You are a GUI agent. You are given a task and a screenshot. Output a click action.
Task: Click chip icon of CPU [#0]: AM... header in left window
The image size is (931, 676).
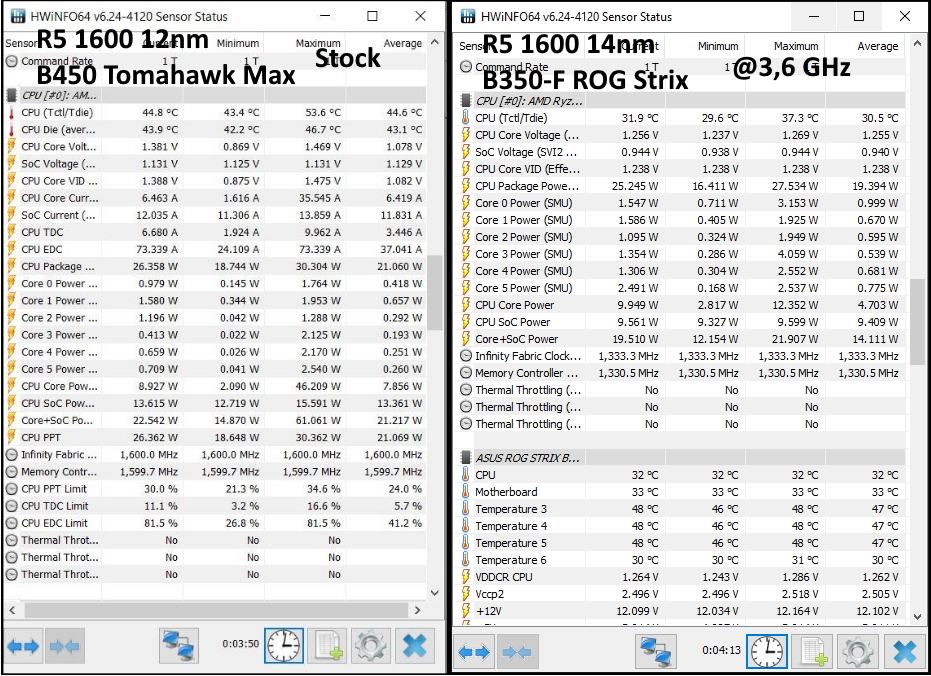(11, 95)
